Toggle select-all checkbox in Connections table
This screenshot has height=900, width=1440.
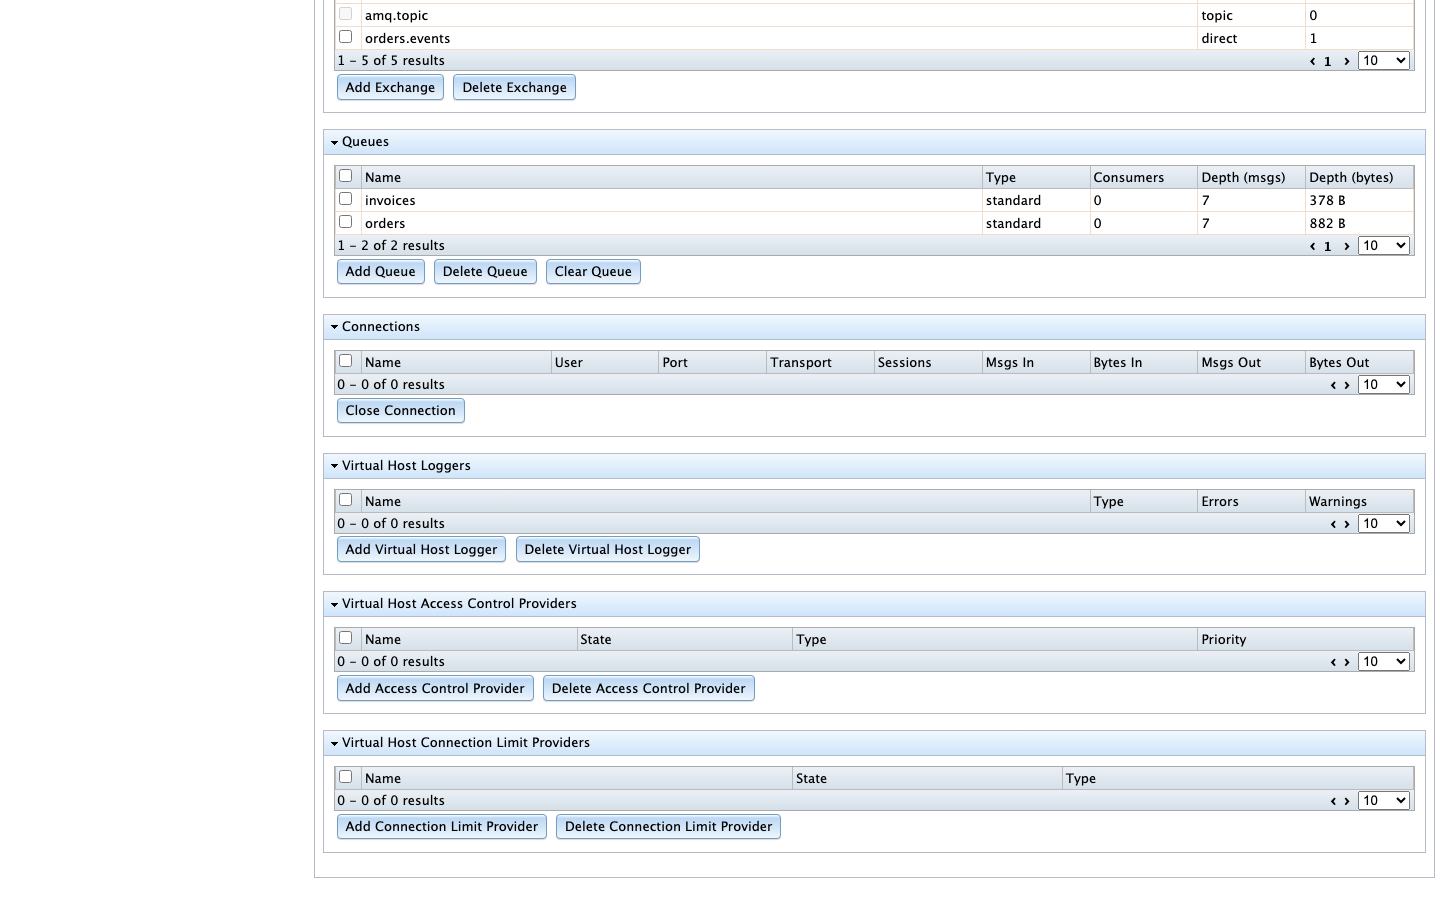coord(345,361)
